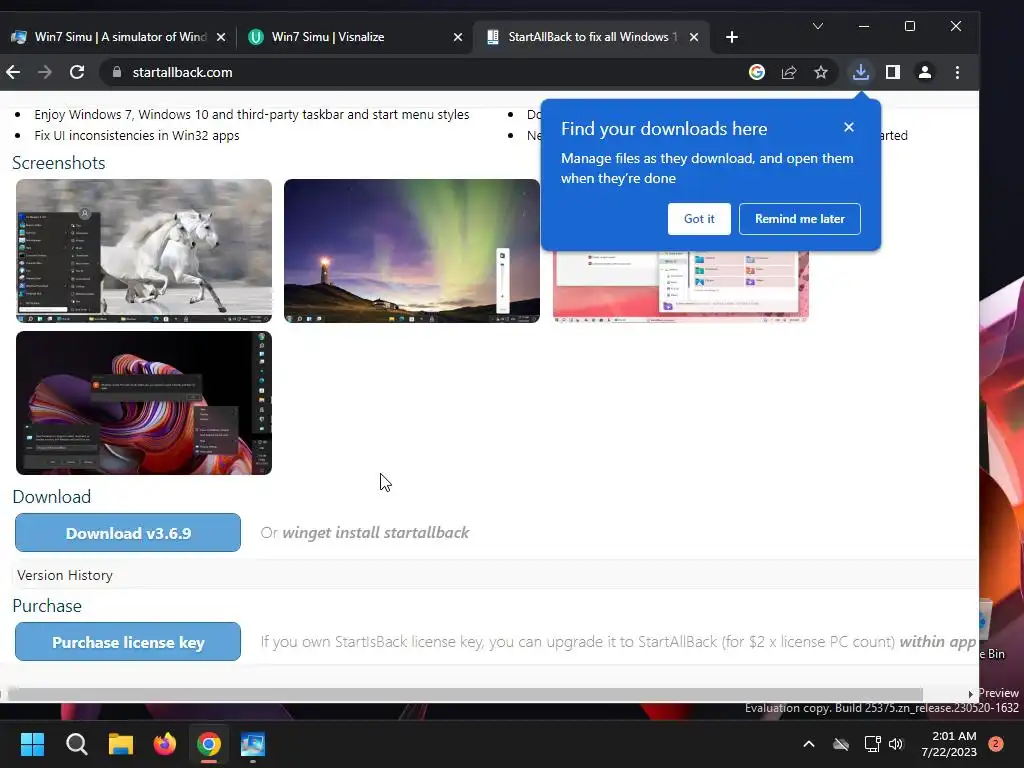The width and height of the screenshot is (1024, 768).
Task: Open the Windows Start menu
Action: pos(32,744)
